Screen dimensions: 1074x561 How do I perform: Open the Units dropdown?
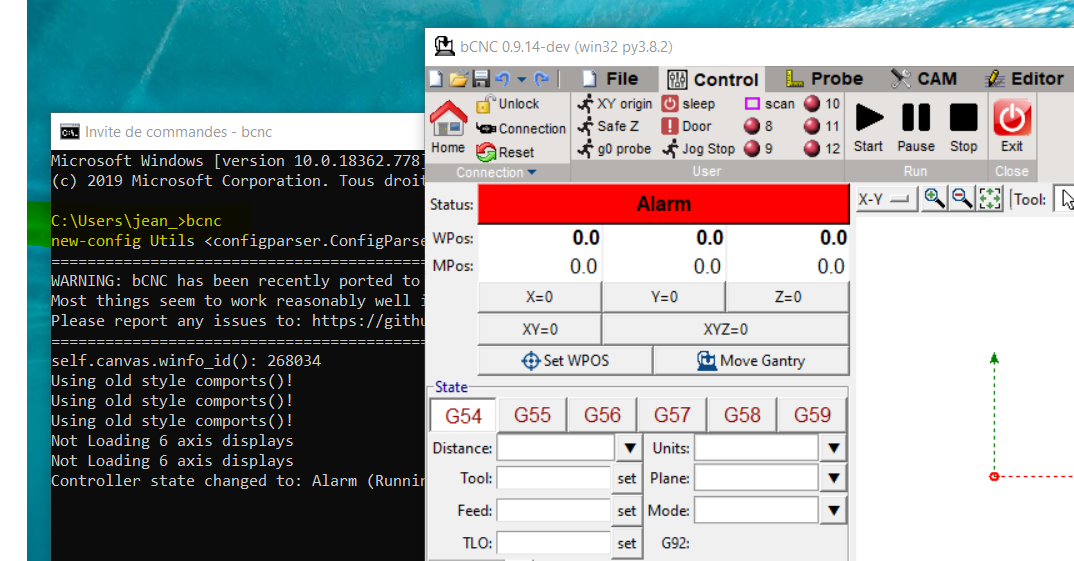834,448
